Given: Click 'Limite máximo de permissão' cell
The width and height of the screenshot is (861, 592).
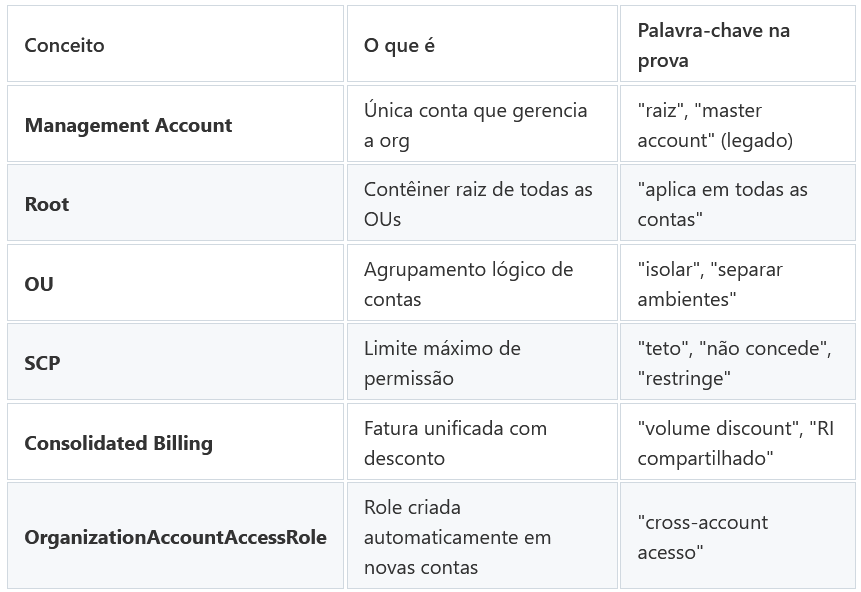Looking at the screenshot, I should [482, 362].
